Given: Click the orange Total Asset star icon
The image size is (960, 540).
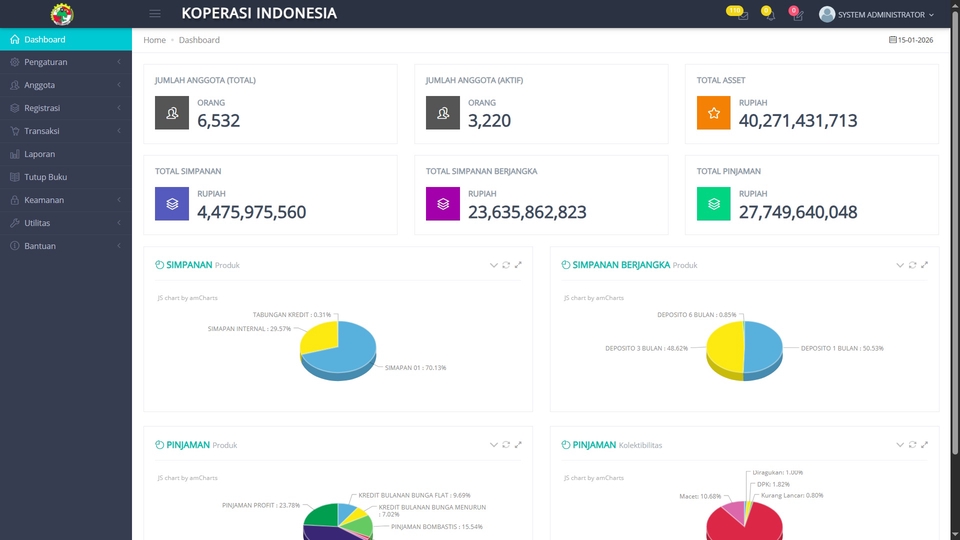Looking at the screenshot, I should click(x=714, y=113).
